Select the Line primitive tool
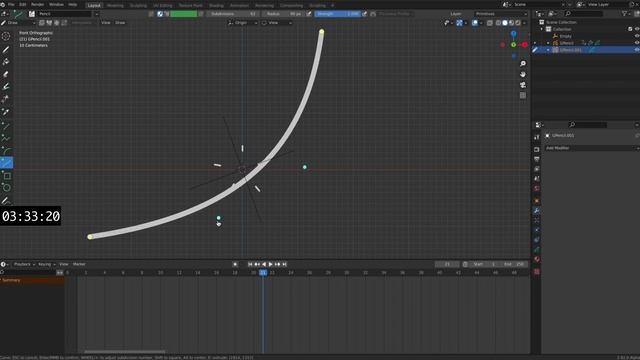640x360 pixels. click(6, 125)
